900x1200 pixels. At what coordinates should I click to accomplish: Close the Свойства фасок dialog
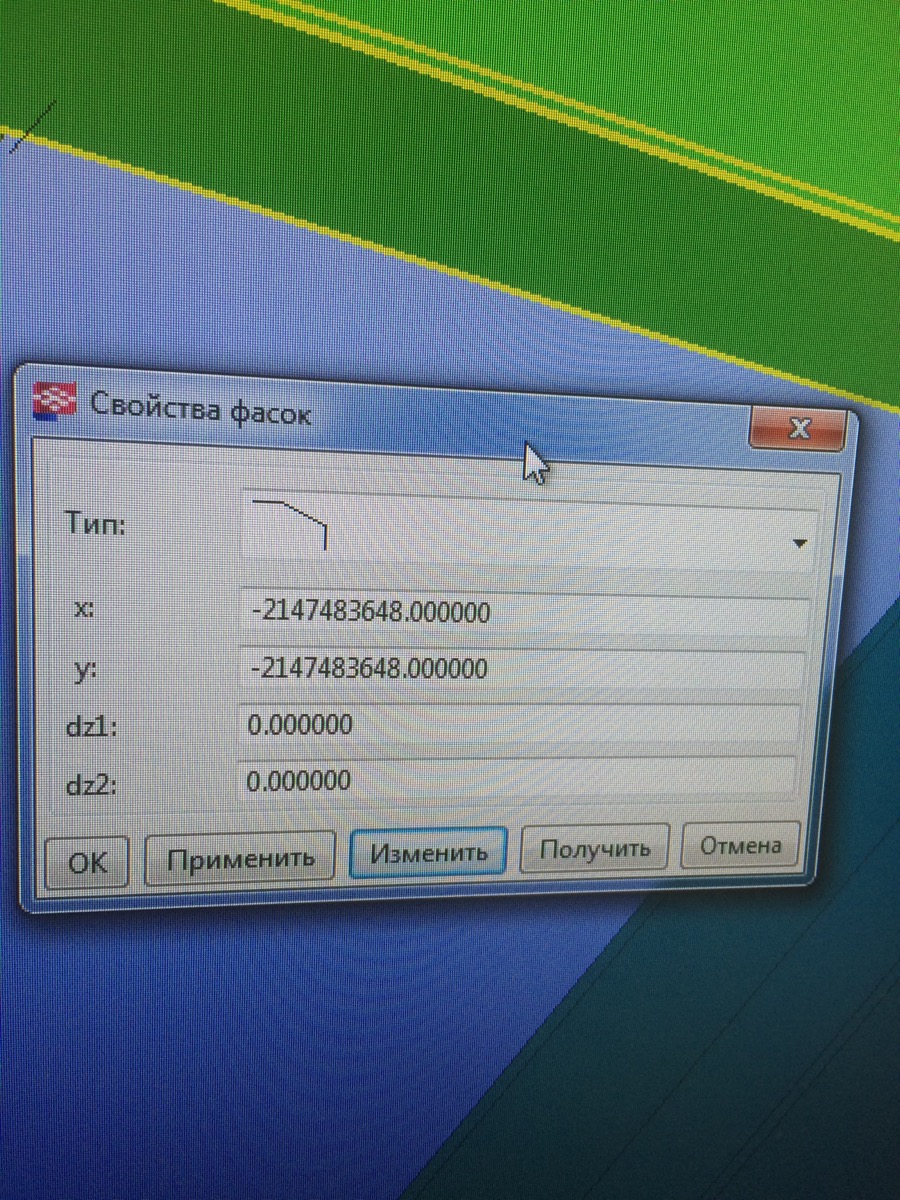pos(798,429)
